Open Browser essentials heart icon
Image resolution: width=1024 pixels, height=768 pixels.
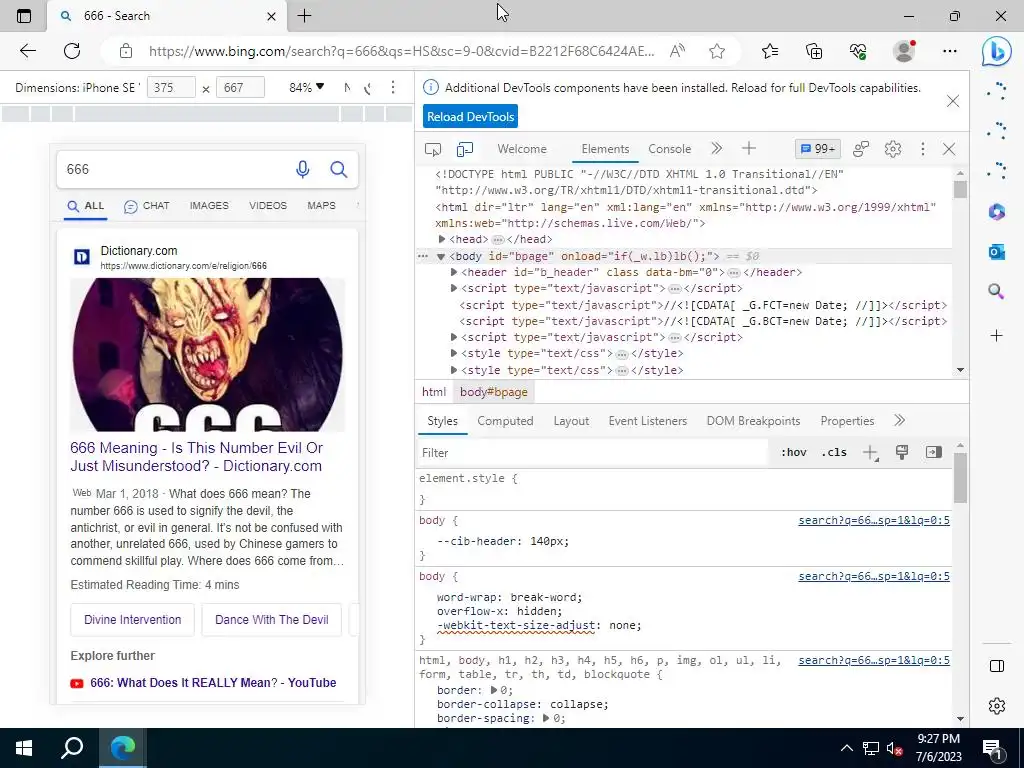click(x=858, y=51)
